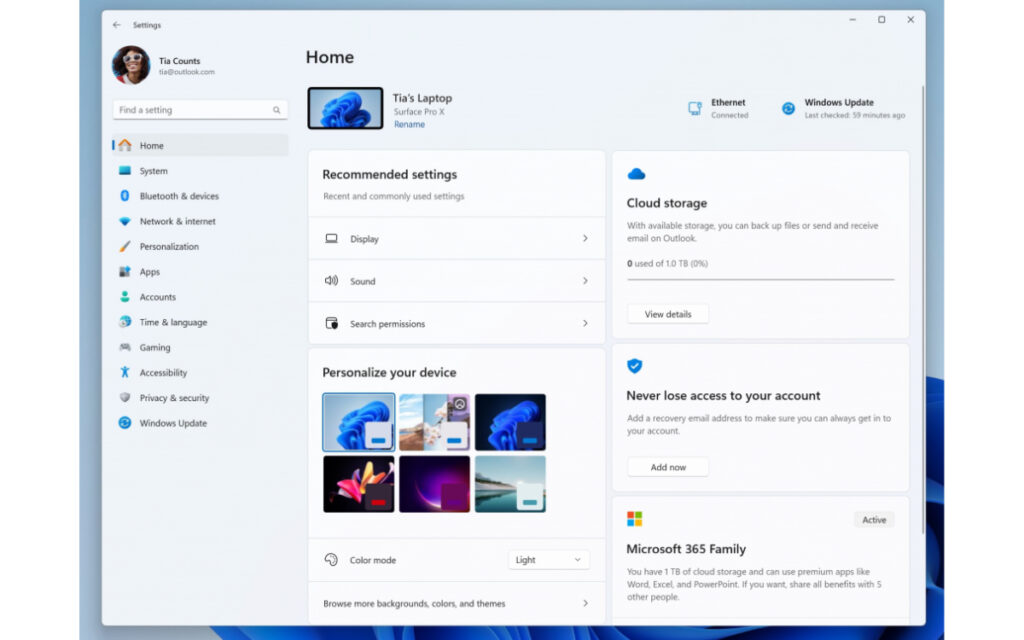This screenshot has height=640, width=1024.
Task: Click the blue cloud storage icon
Action: [636, 174]
